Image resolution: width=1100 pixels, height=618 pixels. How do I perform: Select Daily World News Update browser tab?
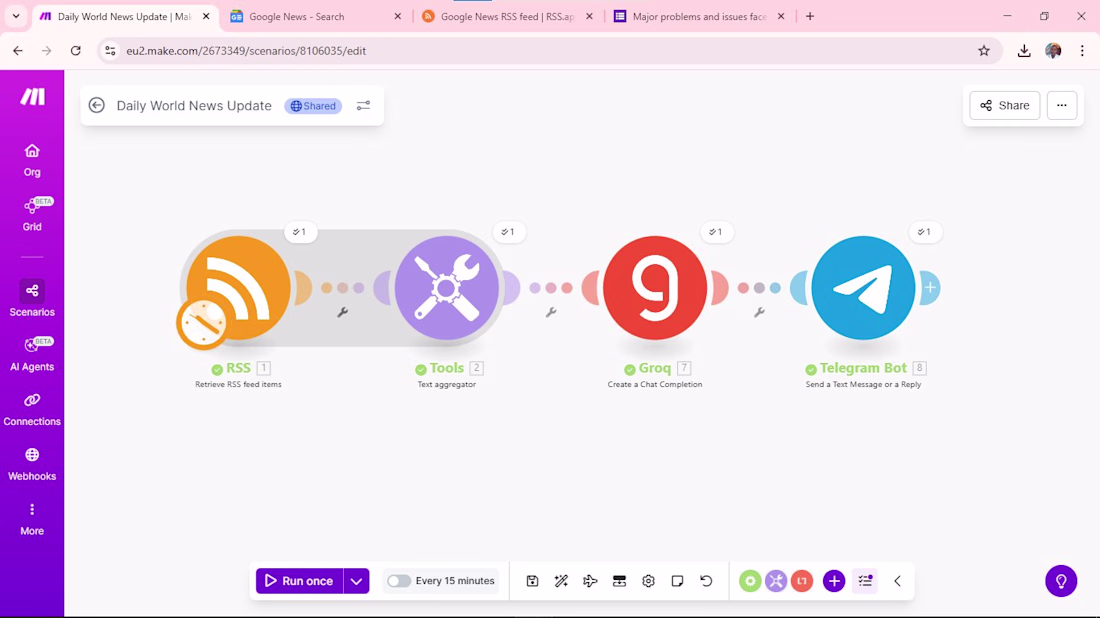[x=124, y=16]
